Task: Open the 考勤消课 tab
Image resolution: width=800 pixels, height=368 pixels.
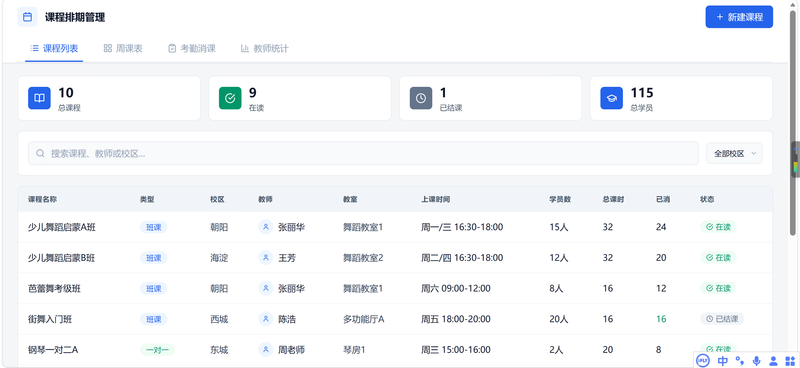Action: click(192, 48)
